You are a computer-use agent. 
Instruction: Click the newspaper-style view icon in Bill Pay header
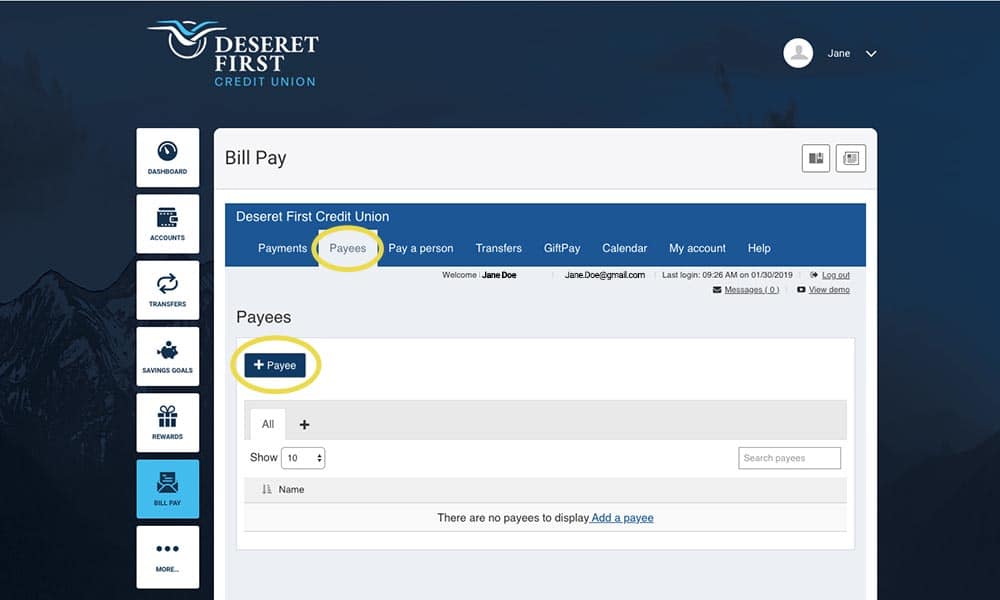[851, 158]
